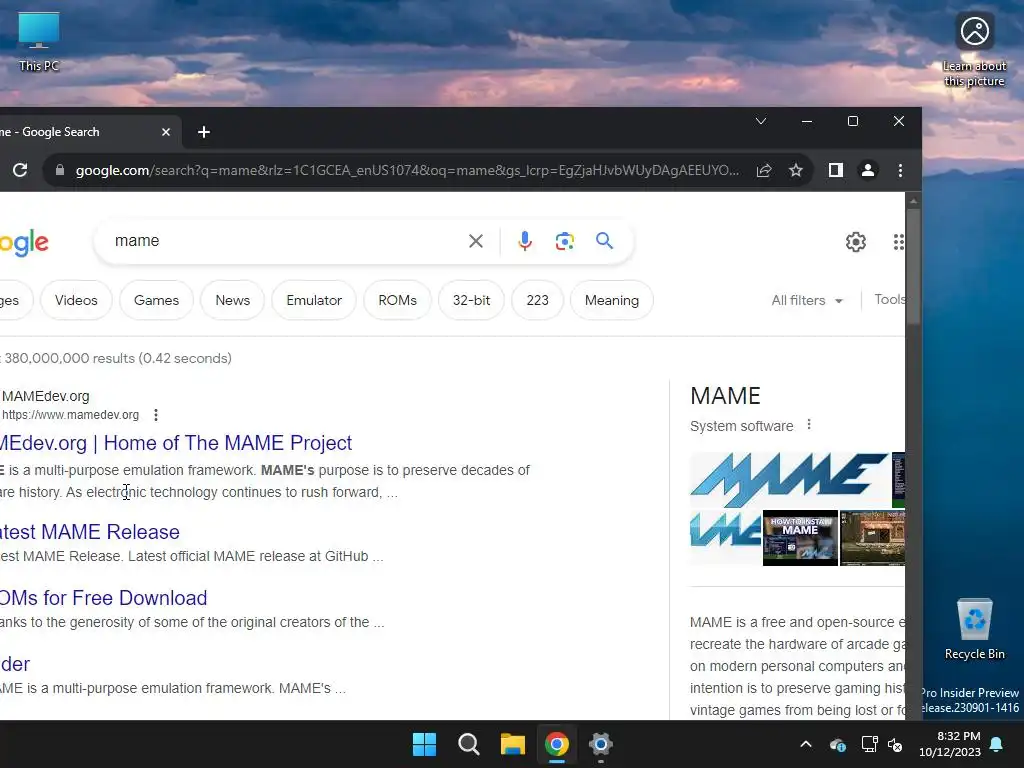Start voice search with microphone icon
Screen dimensions: 1024x768
click(x=524, y=241)
